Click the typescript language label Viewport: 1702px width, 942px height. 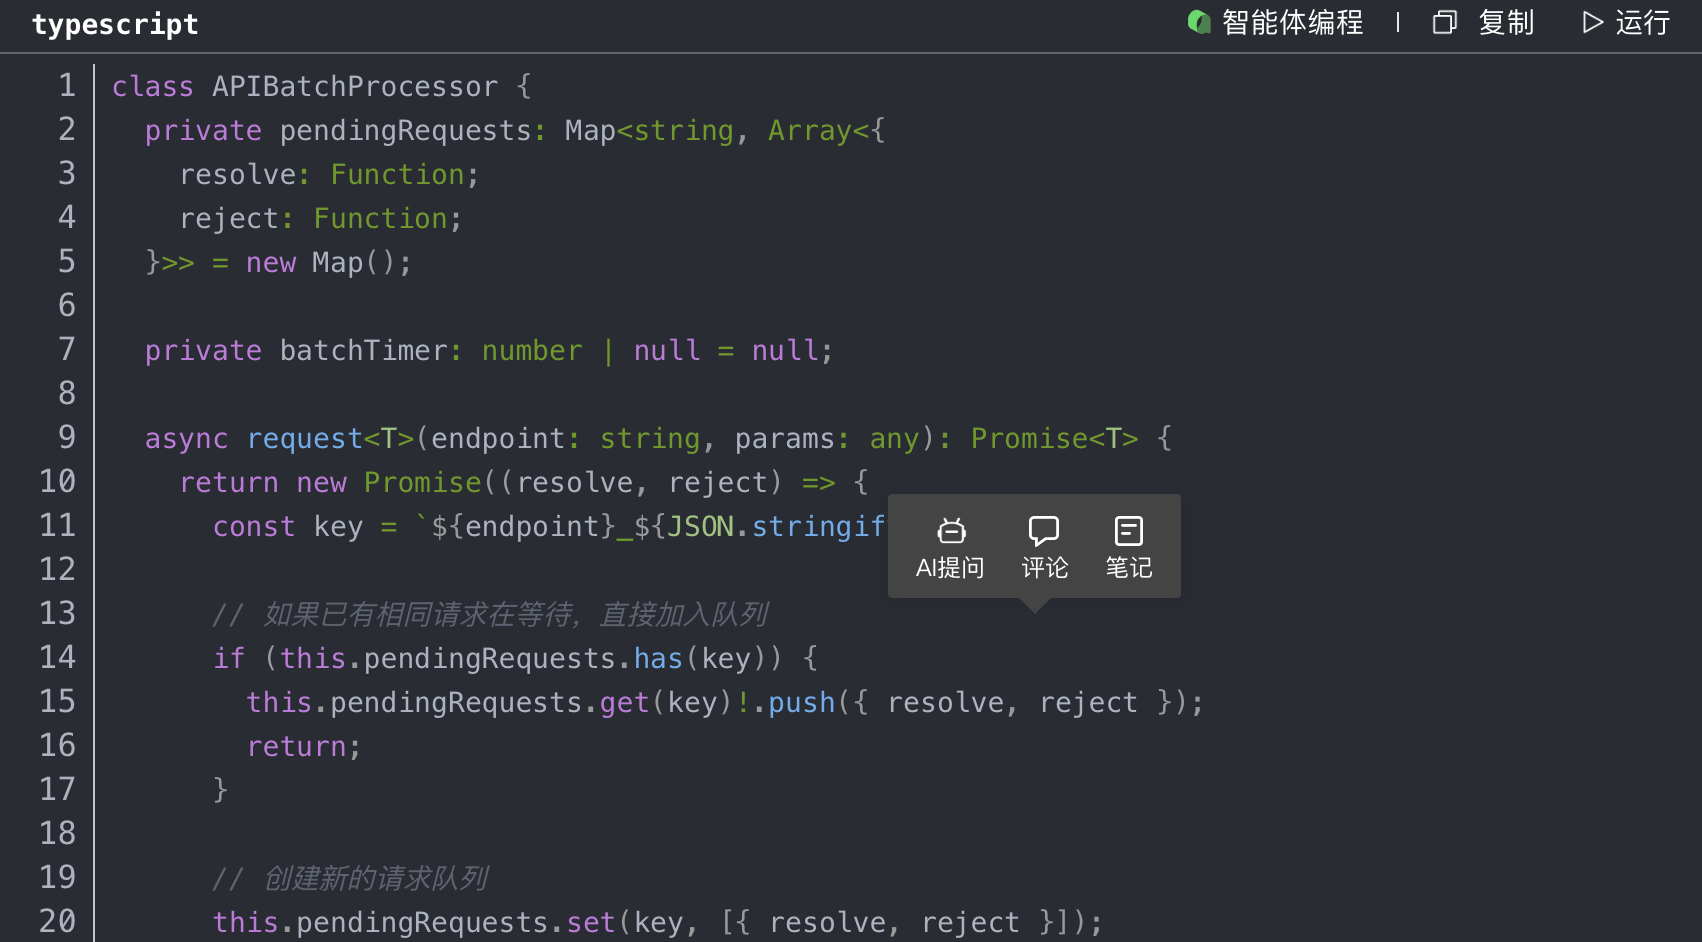pos(115,24)
